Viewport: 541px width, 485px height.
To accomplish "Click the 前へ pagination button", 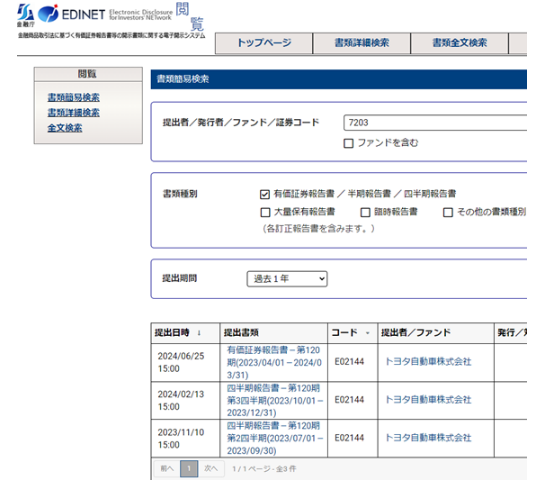I will point(167,469).
